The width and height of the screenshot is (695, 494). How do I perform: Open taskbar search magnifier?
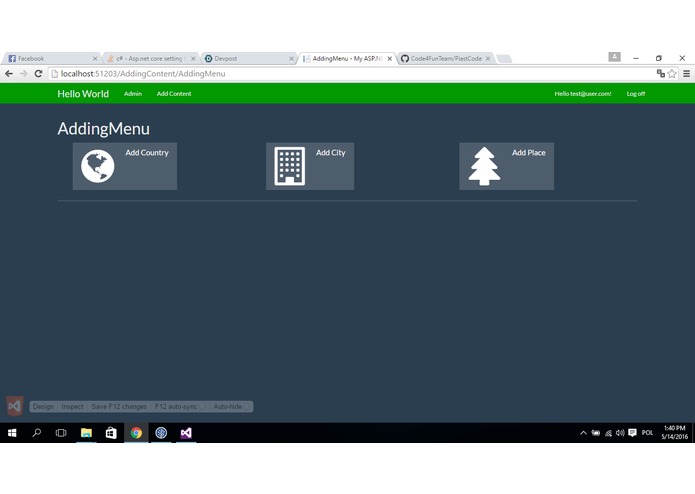pyautogui.click(x=37, y=433)
